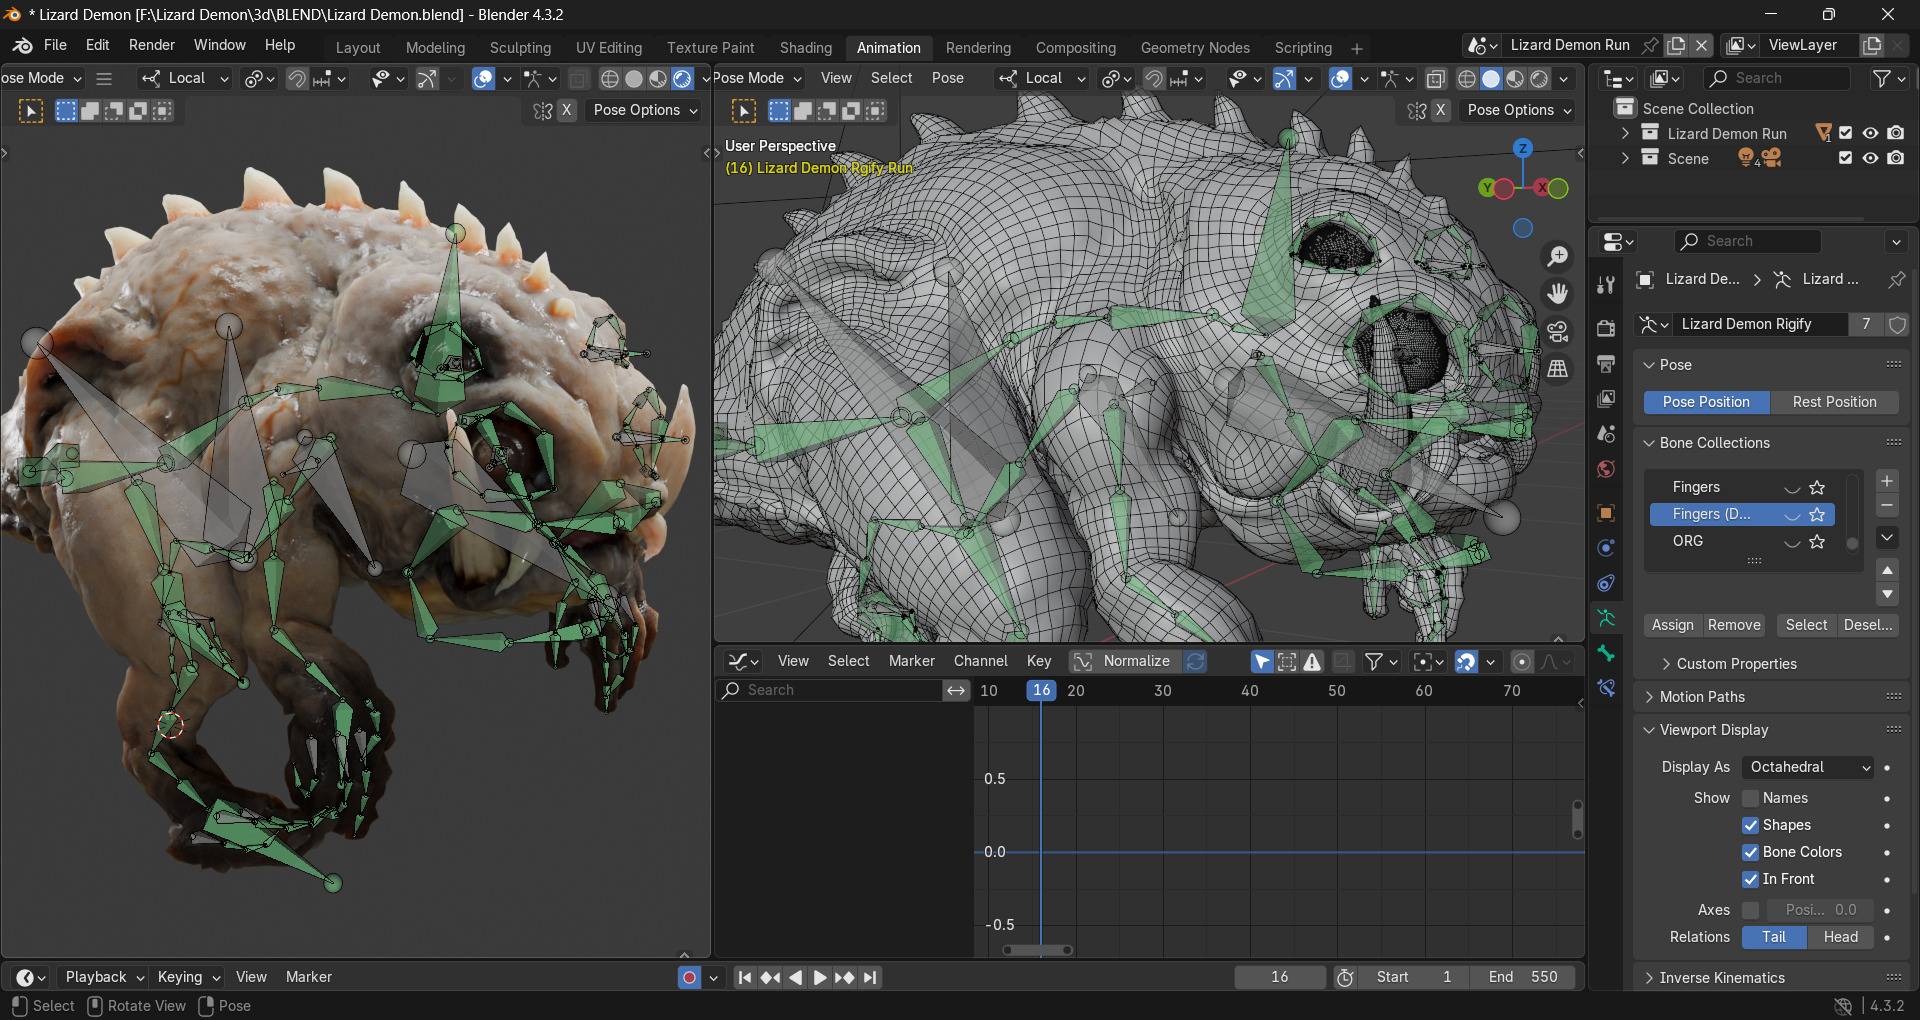Pin the Lizard Demon Run scene
Screen dimensions: 1920x1020
click(x=1649, y=45)
